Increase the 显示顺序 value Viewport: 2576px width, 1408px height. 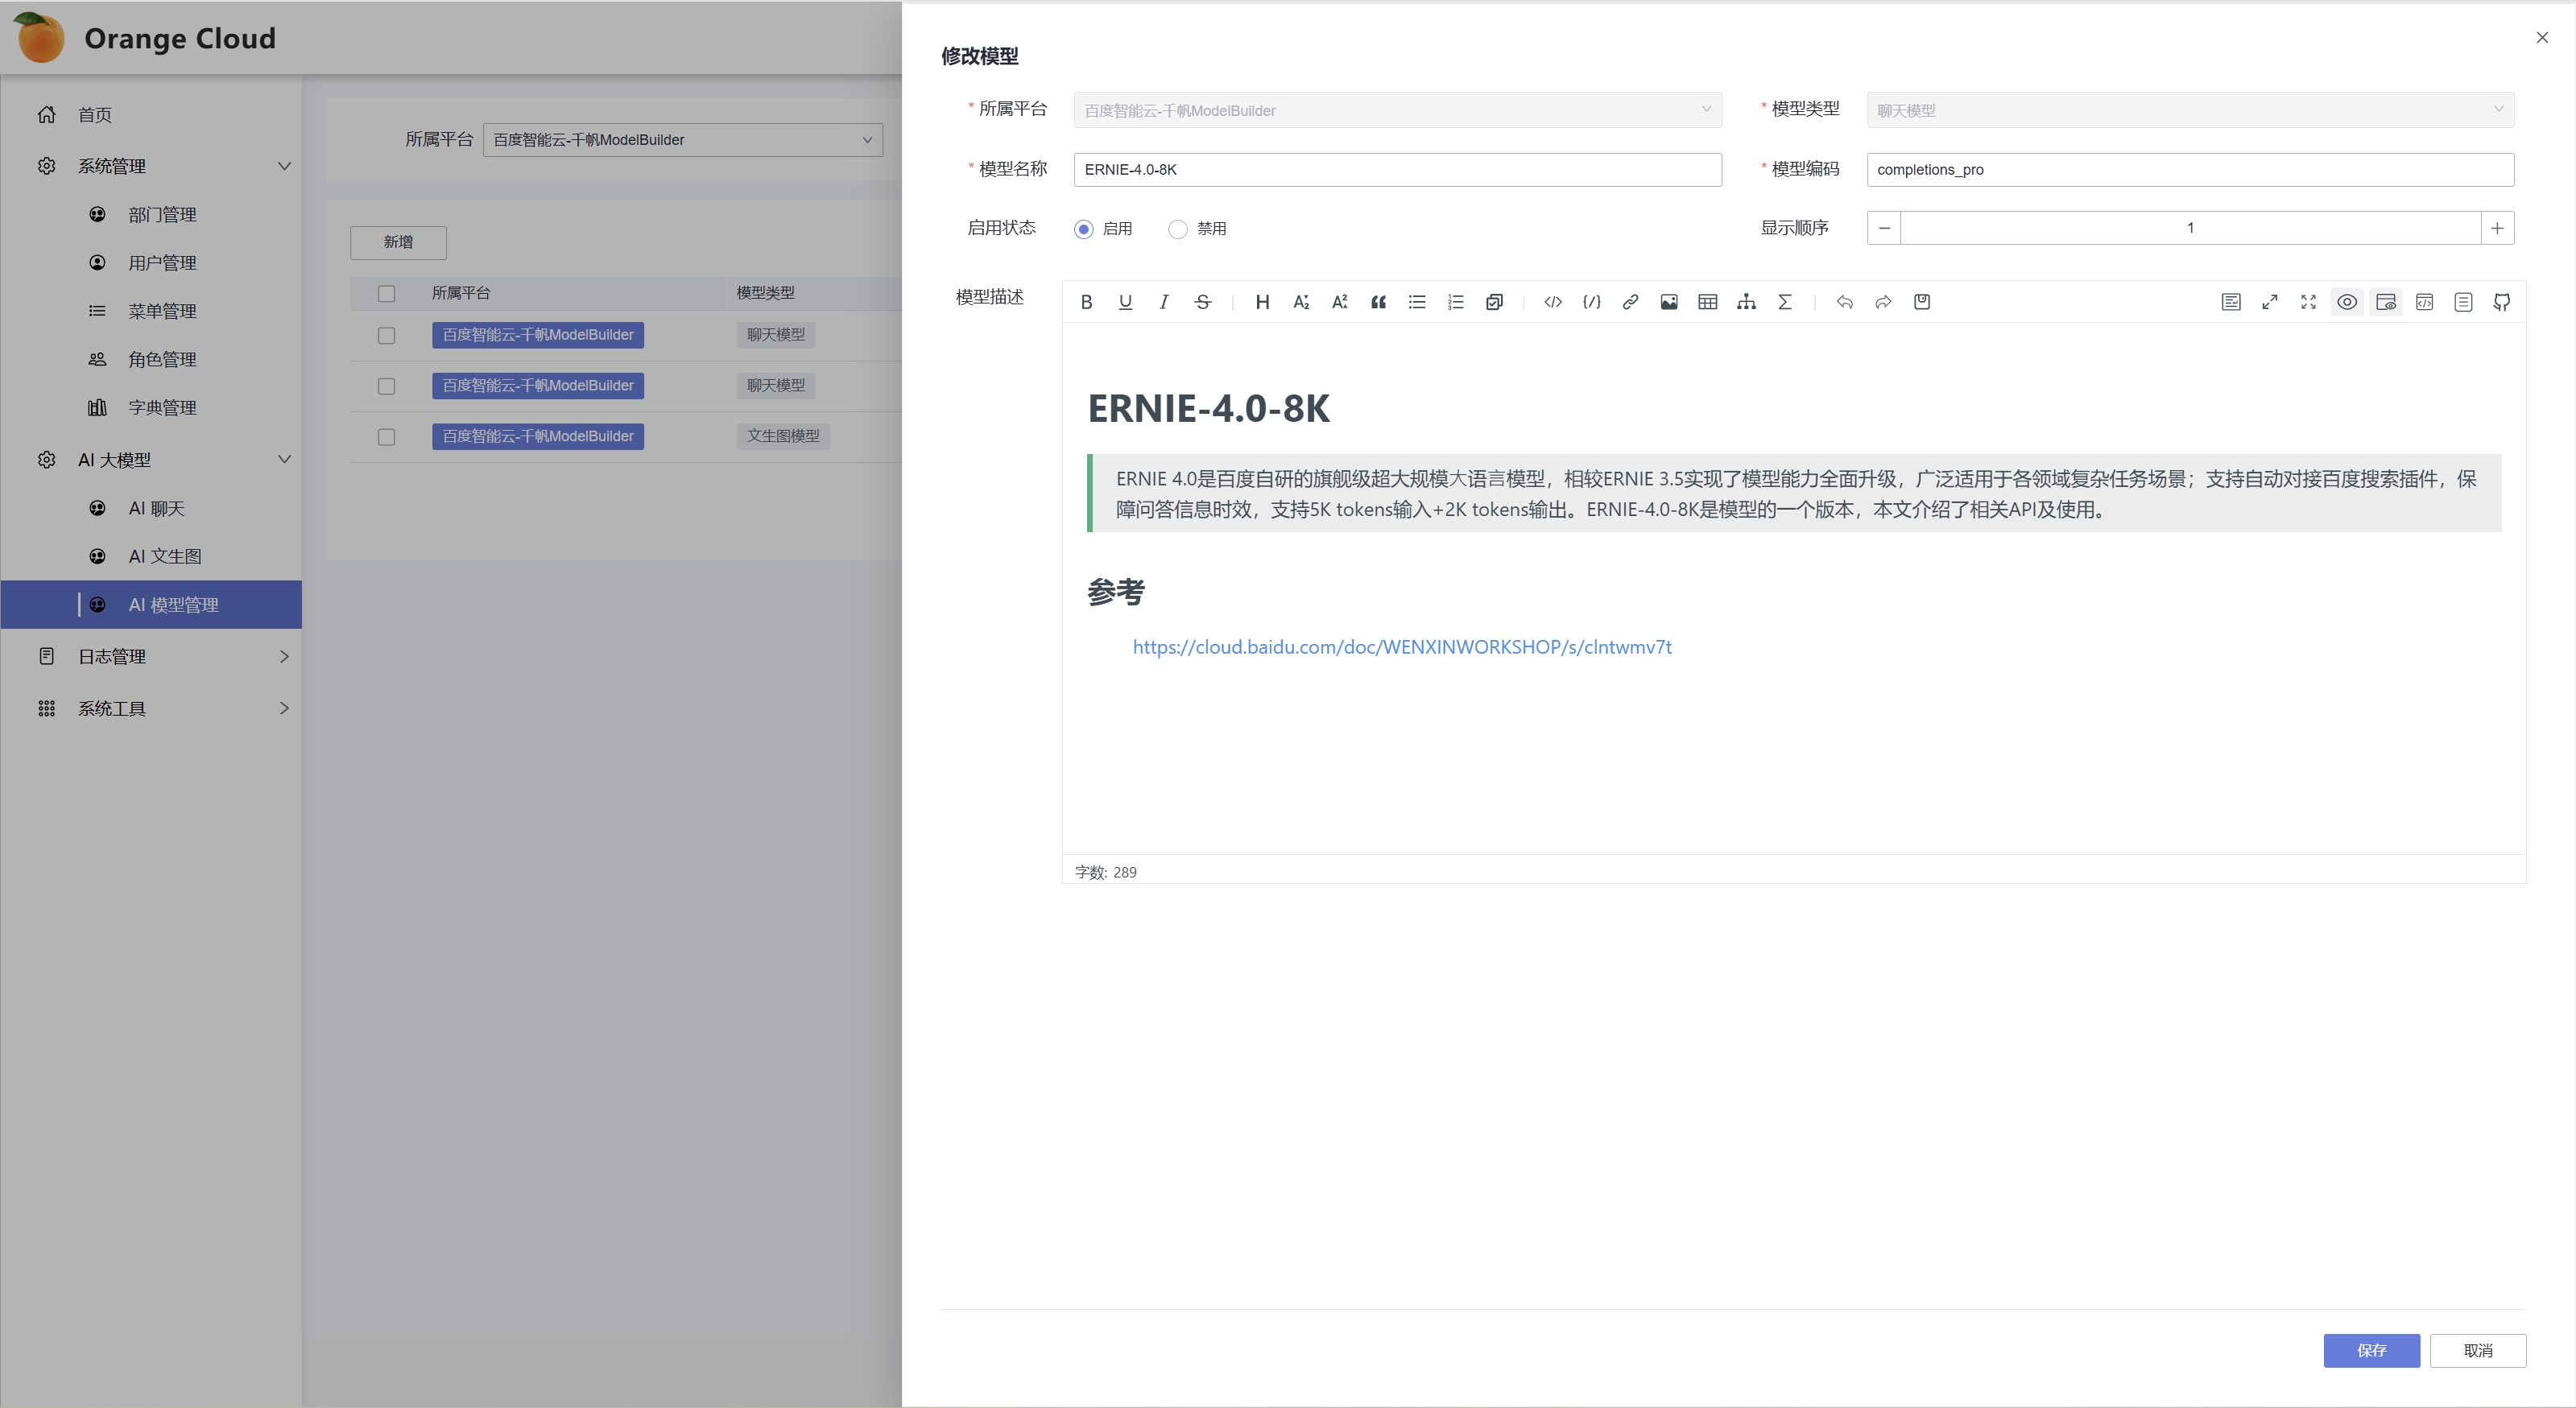2497,228
